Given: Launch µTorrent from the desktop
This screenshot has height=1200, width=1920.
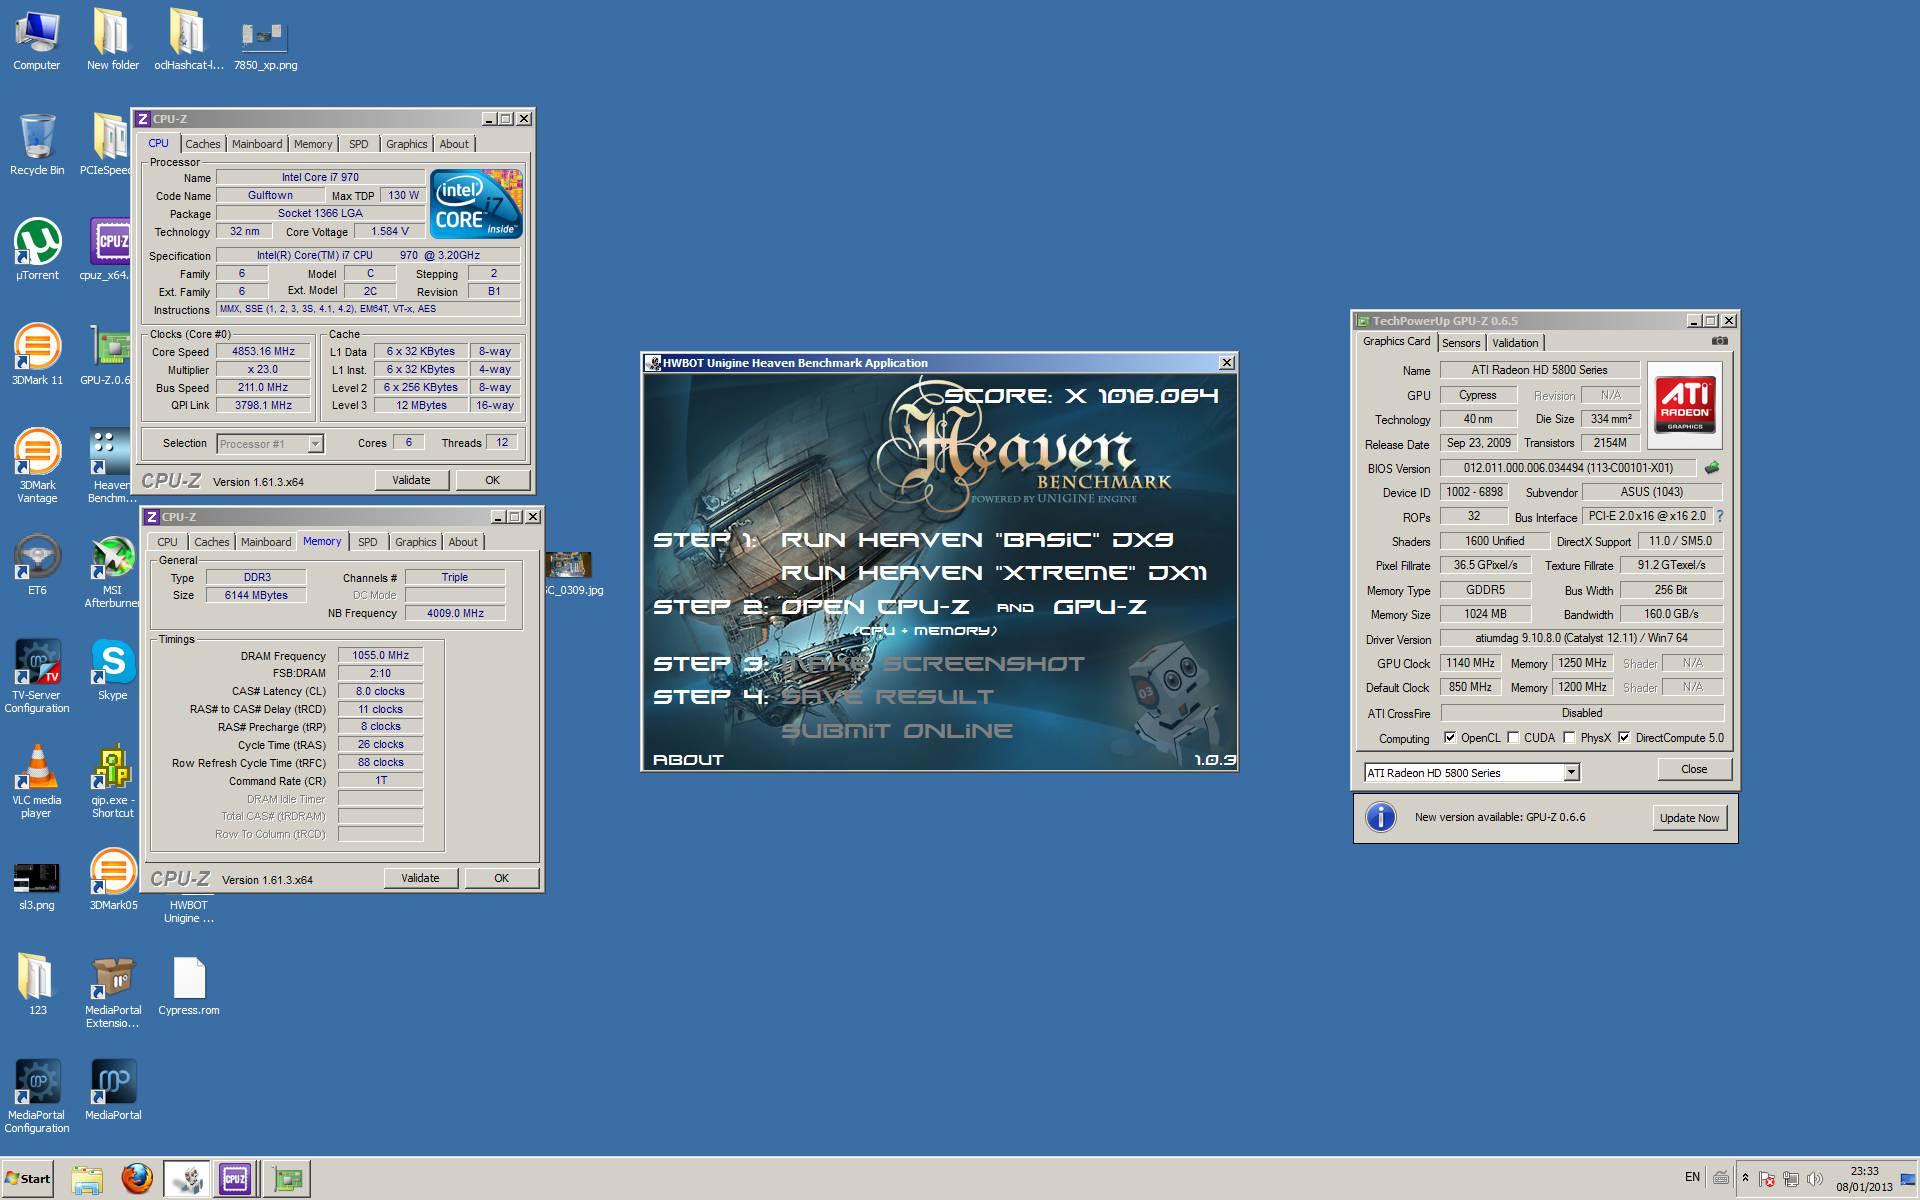Looking at the screenshot, I should 36,250.
